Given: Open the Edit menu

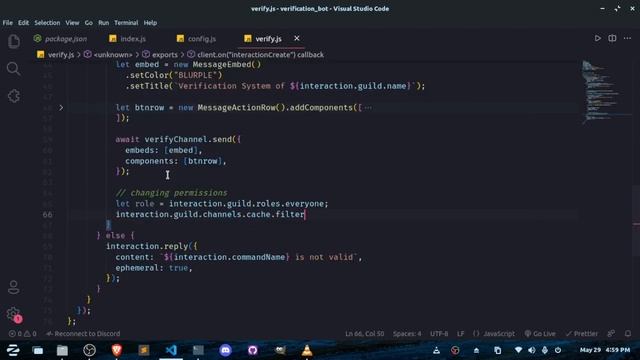Looking at the screenshot, I should 23,23.
